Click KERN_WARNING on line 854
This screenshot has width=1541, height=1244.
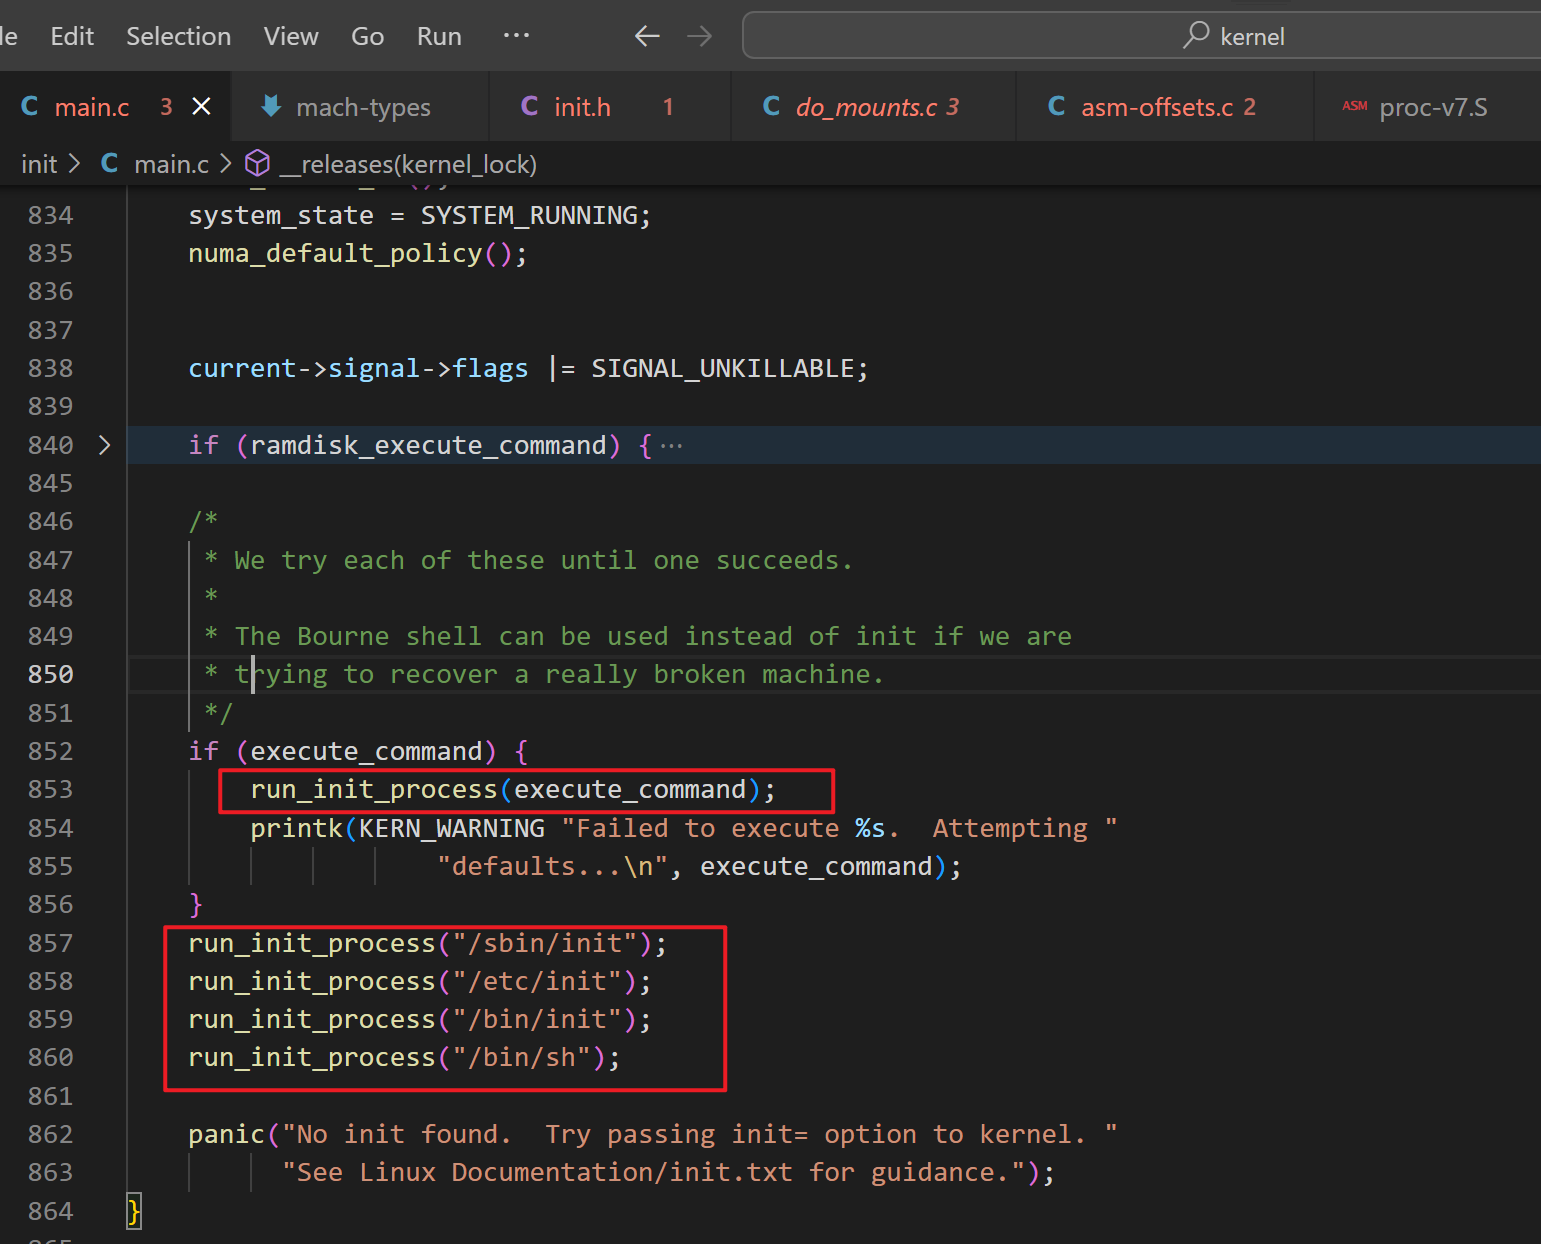452,828
